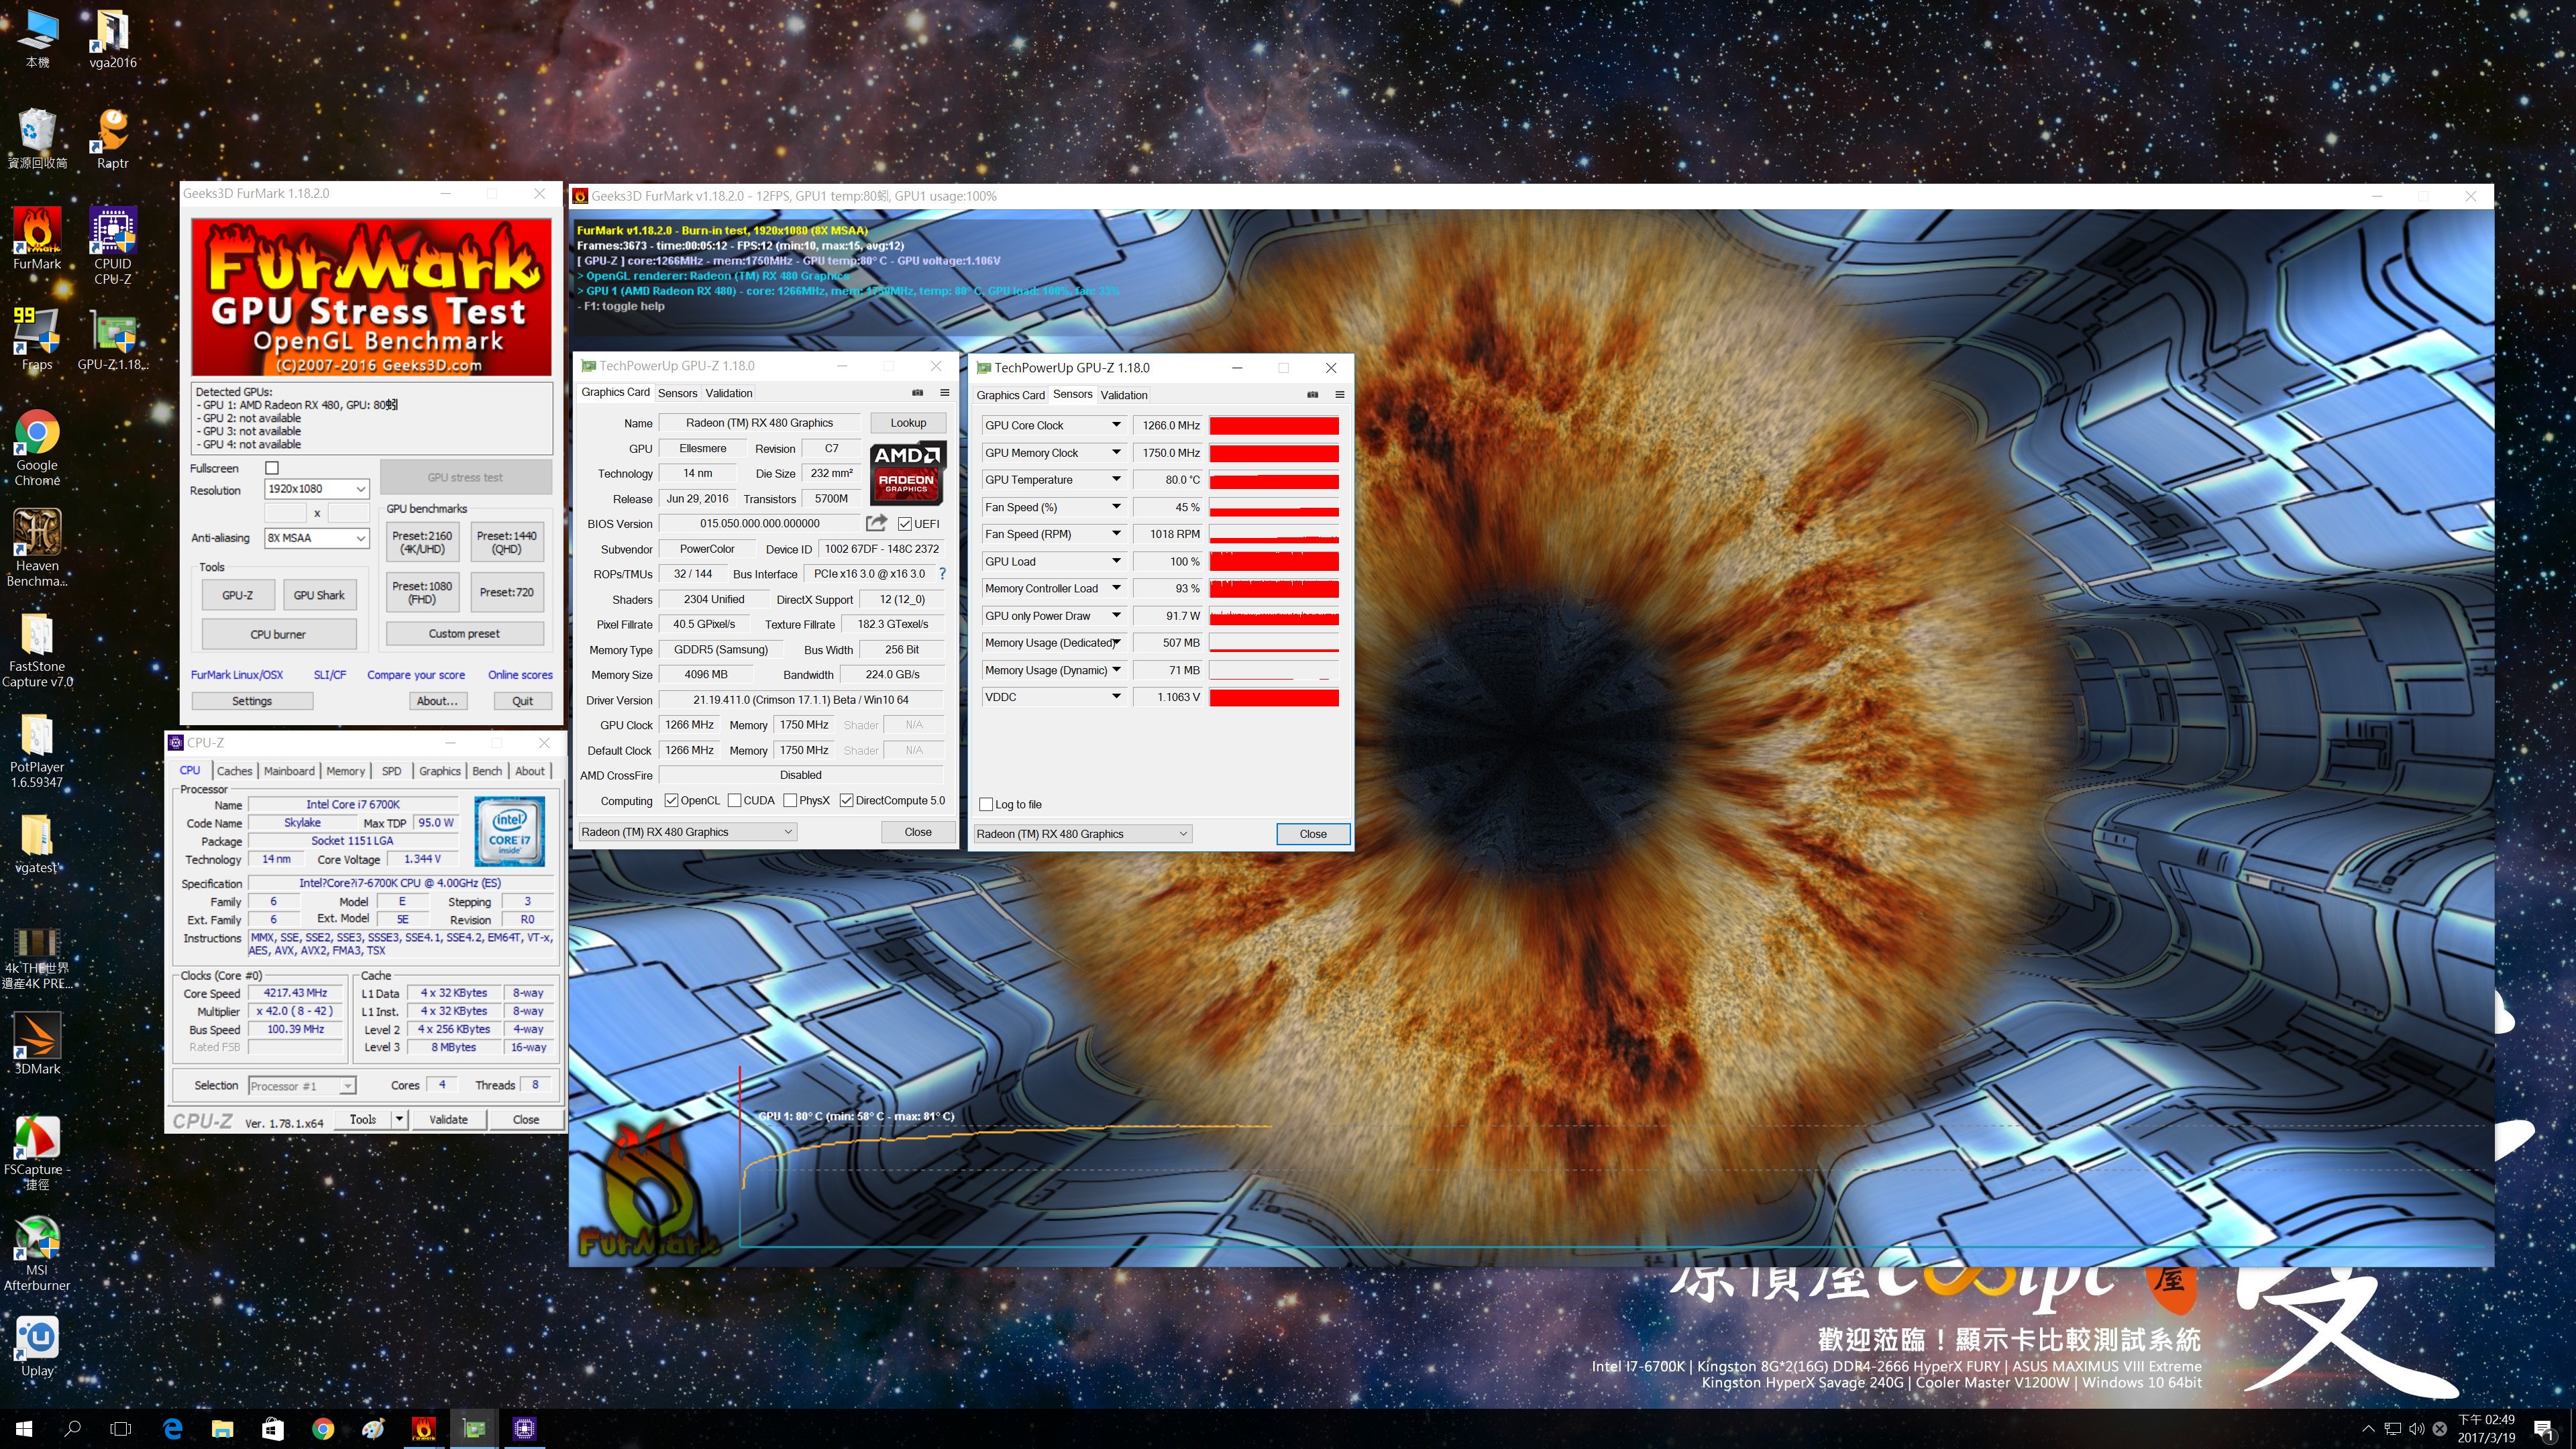Open the GPU-Z desktop shortcut icon
This screenshot has width=2576, height=1449.
point(112,338)
